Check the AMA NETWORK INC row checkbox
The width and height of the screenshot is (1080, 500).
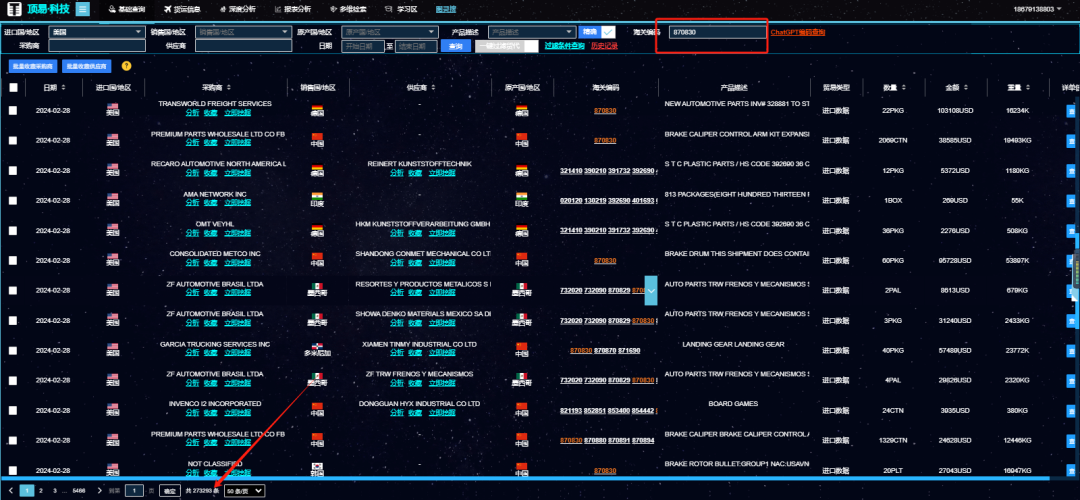13,200
